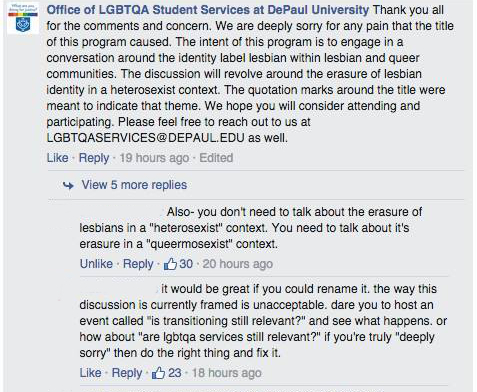
Task: Show edit history via Edited label
Action: tap(216, 158)
